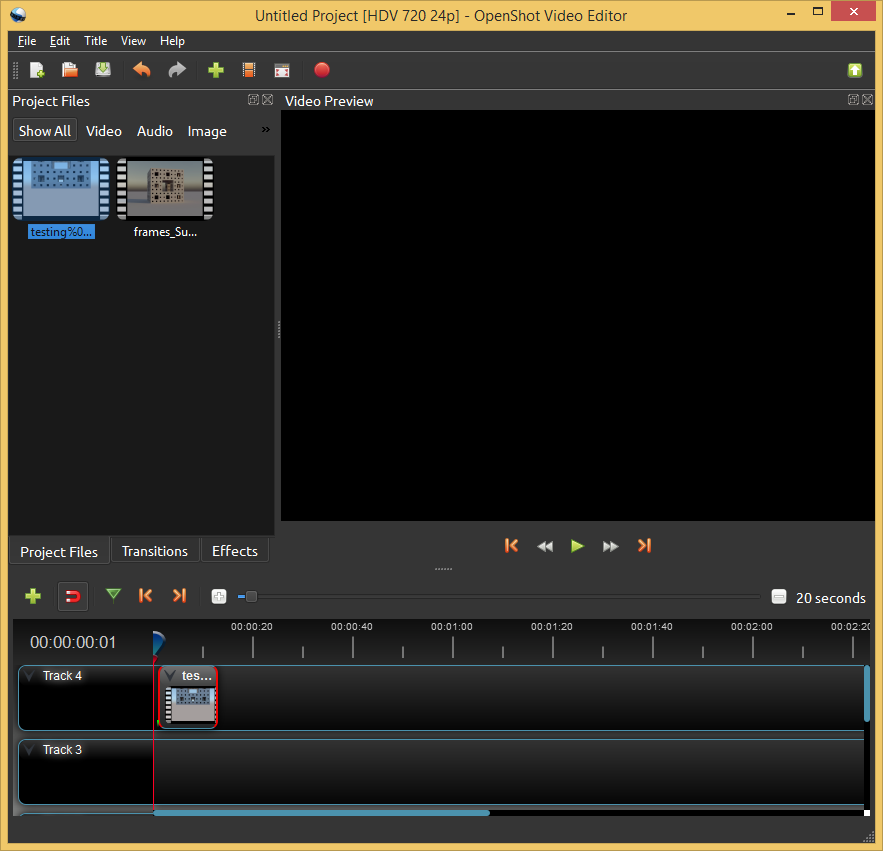Screen dimensions: 883x851
Task: Close the Video Preview dock panel
Action: 867,100
